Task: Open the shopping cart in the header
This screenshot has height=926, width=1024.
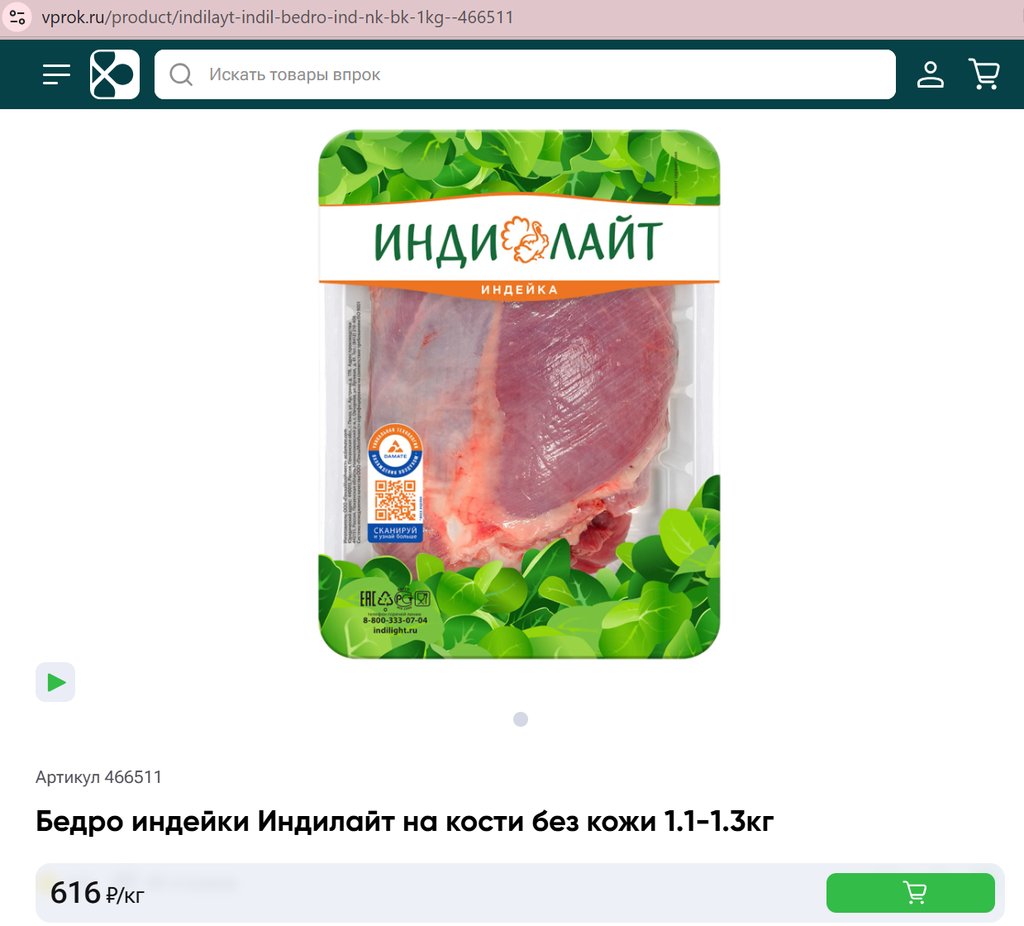Action: coord(984,74)
